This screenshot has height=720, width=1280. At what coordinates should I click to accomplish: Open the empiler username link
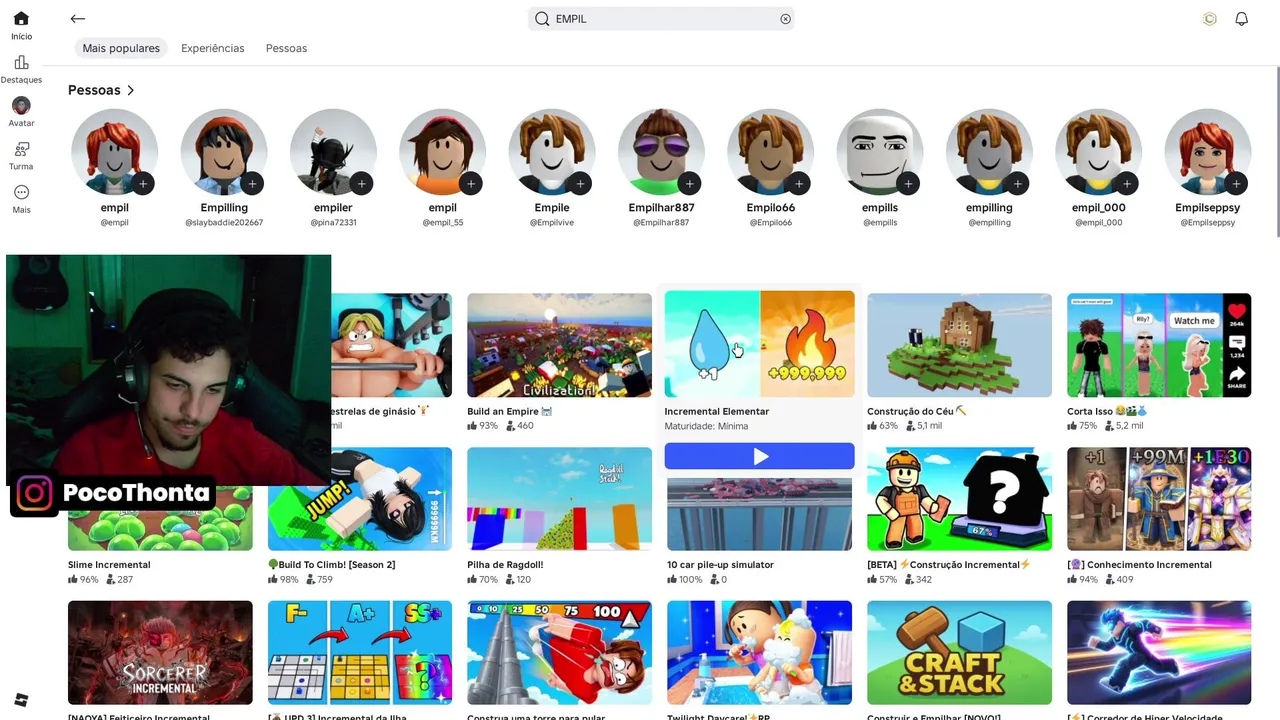pyautogui.click(x=333, y=208)
